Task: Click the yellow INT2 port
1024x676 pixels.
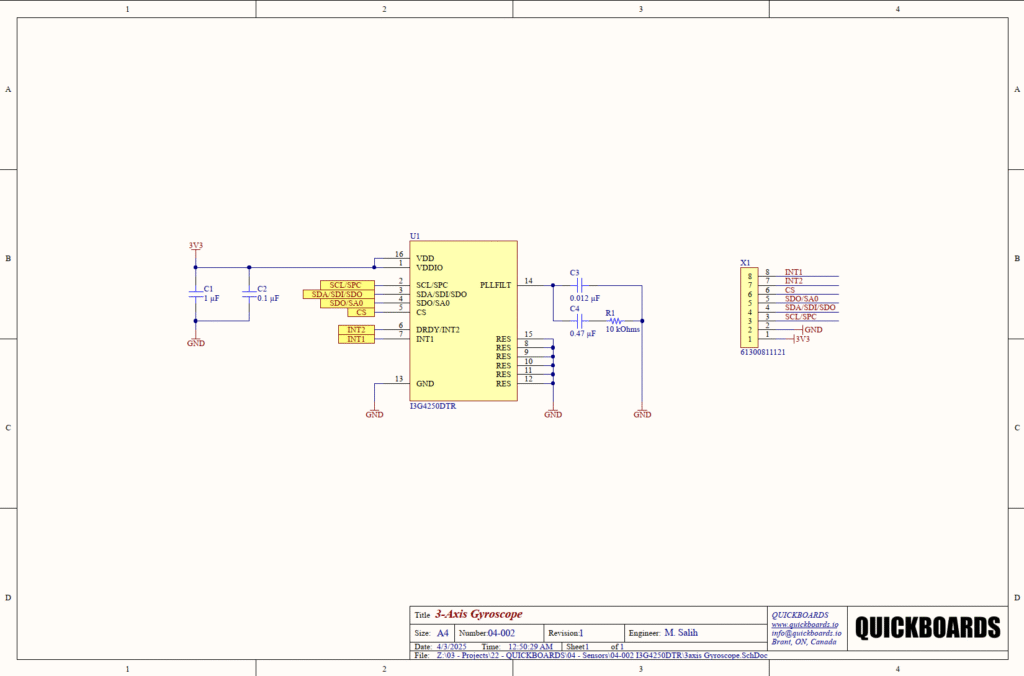Action: tap(355, 330)
